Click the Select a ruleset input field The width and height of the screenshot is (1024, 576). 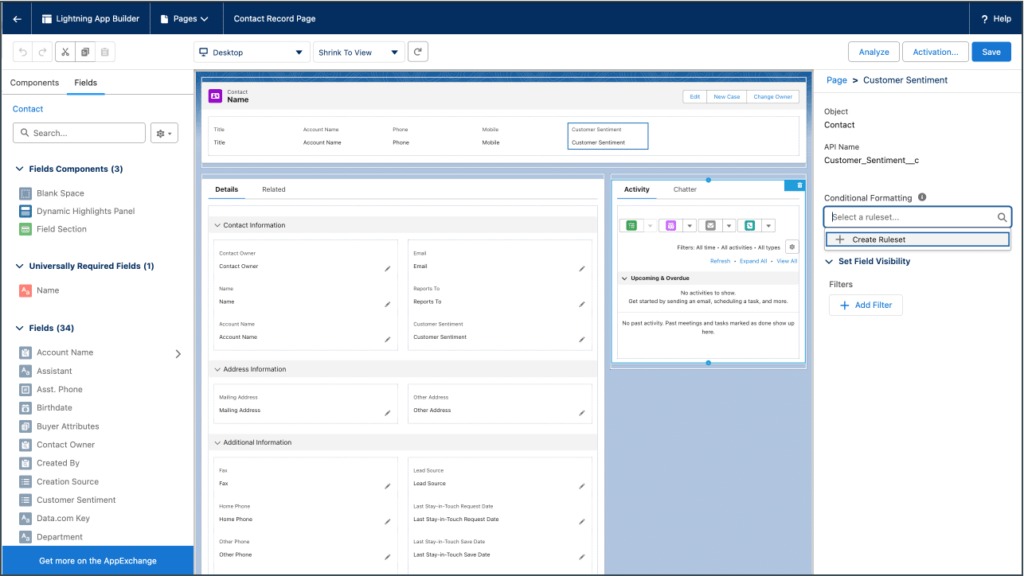[x=918, y=217]
